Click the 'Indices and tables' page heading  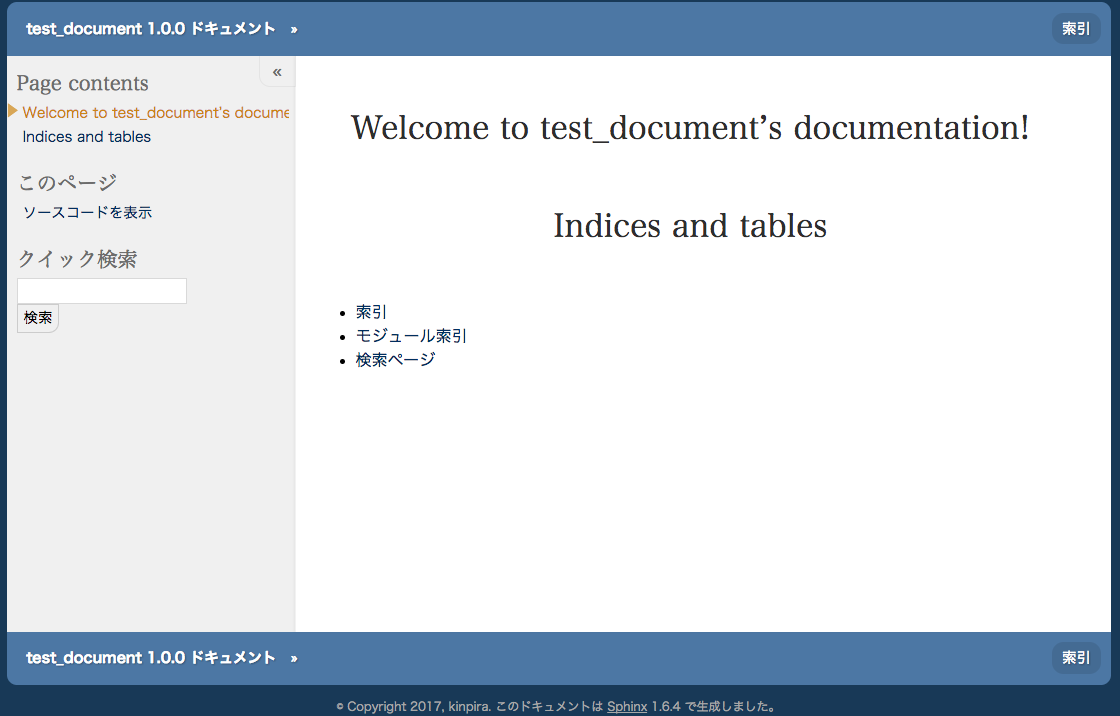(x=689, y=225)
